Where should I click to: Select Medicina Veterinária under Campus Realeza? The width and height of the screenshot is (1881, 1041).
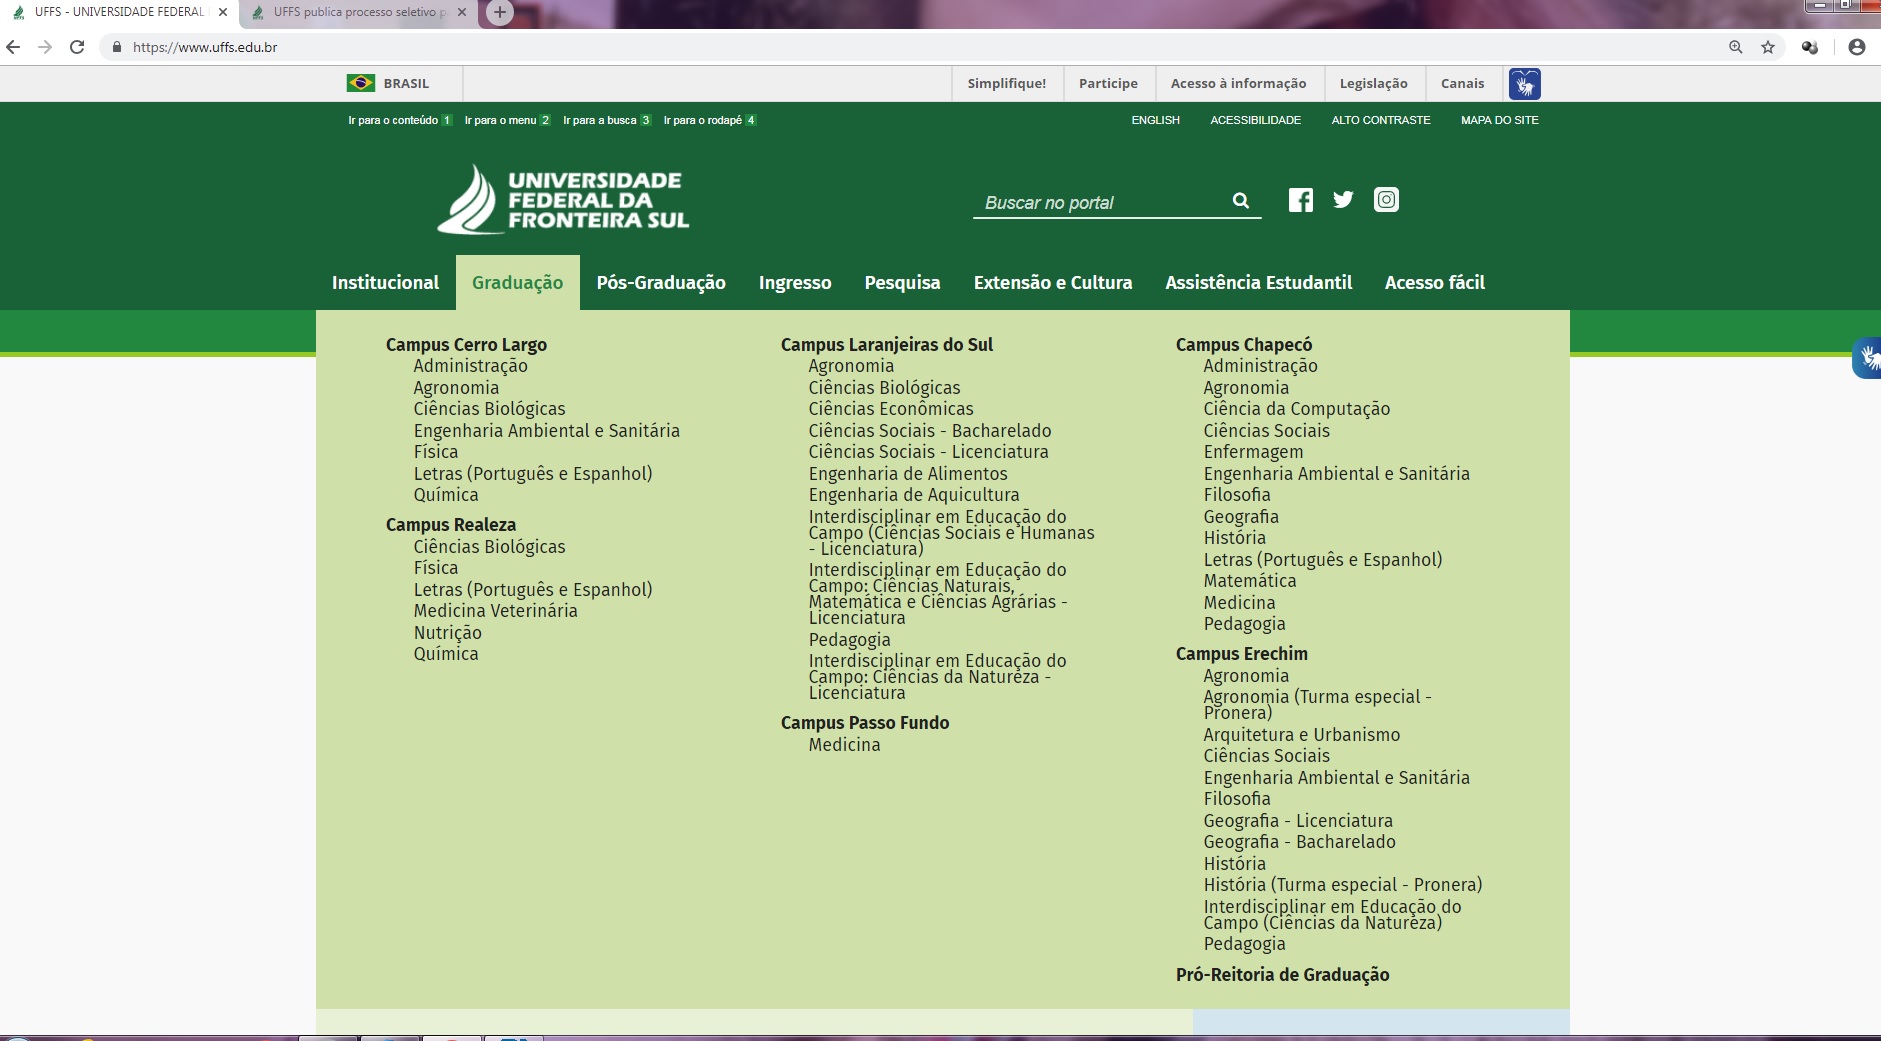pos(496,611)
